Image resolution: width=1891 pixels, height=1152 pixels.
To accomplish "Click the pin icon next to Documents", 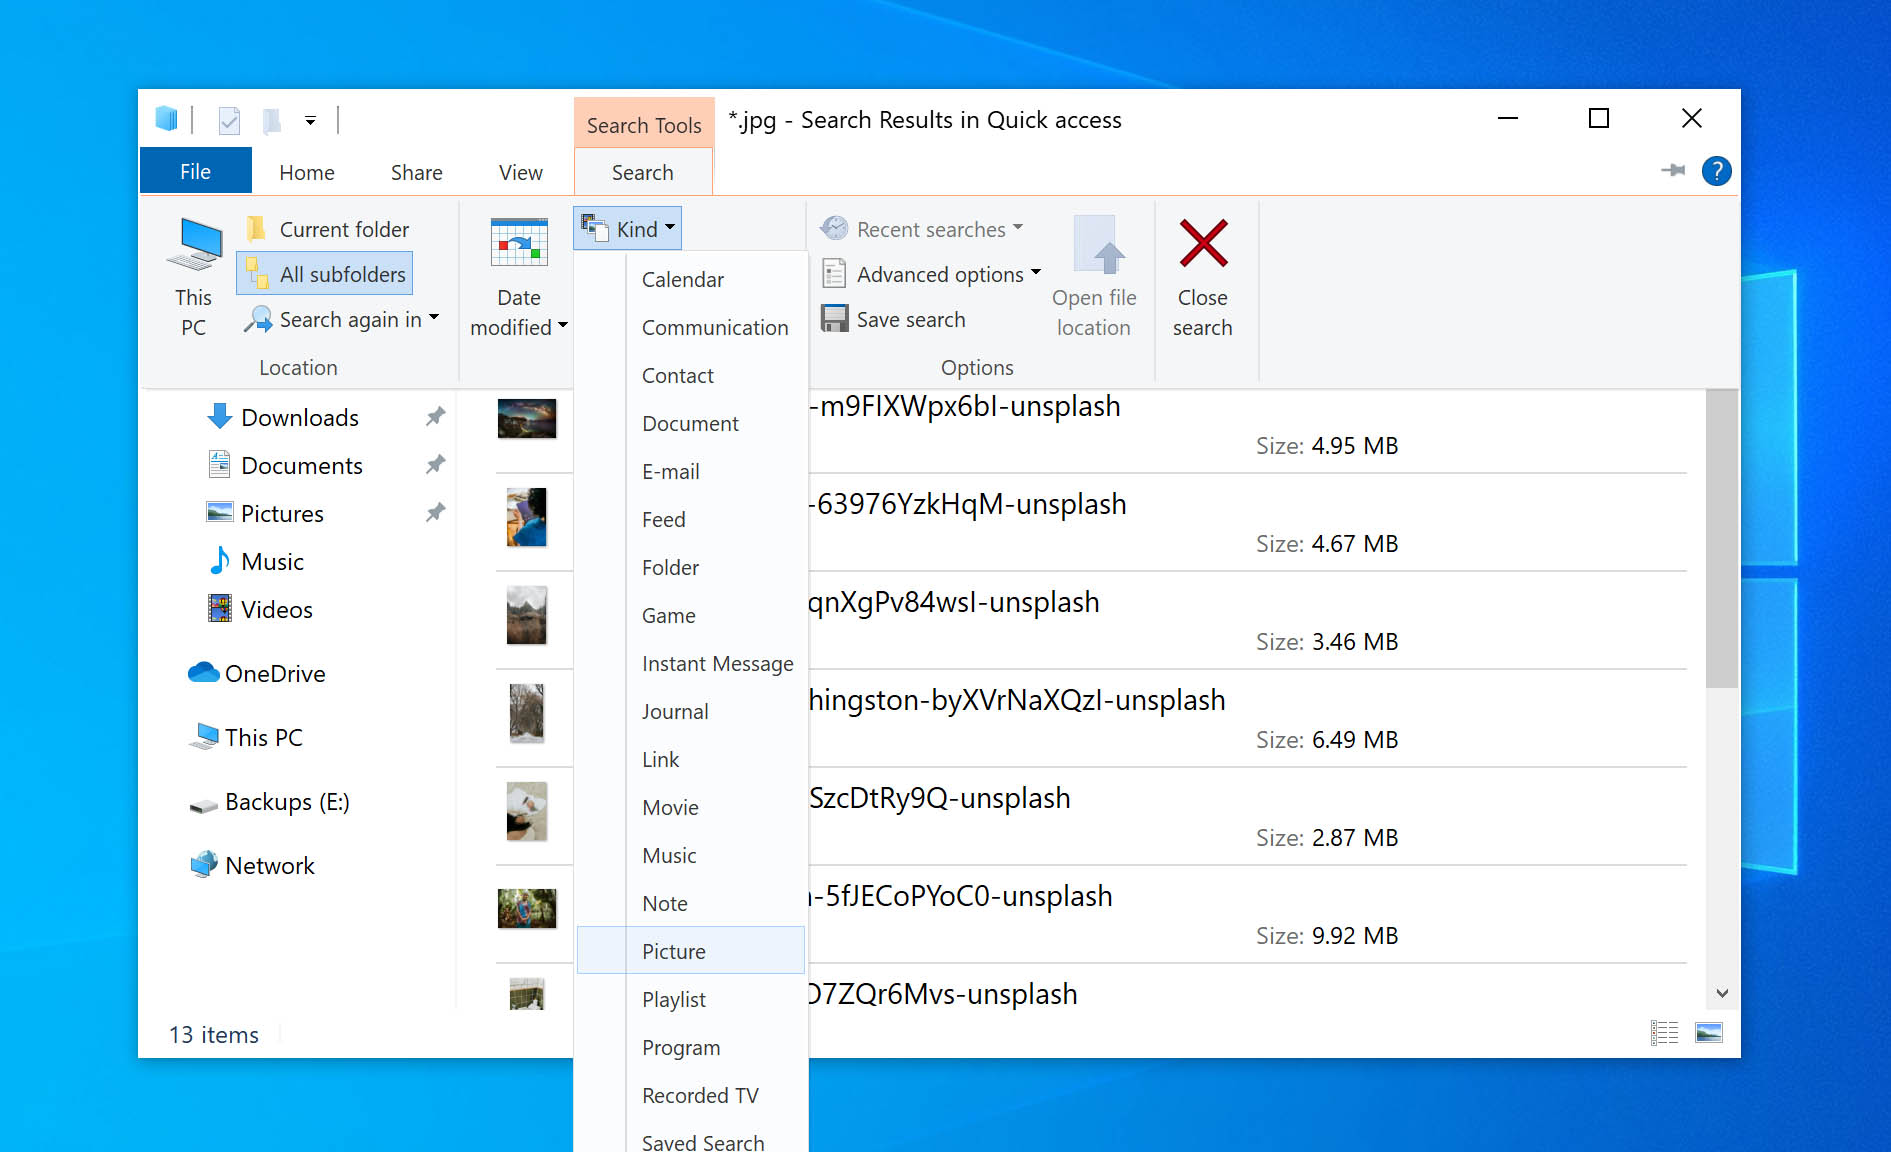I will click(x=435, y=465).
